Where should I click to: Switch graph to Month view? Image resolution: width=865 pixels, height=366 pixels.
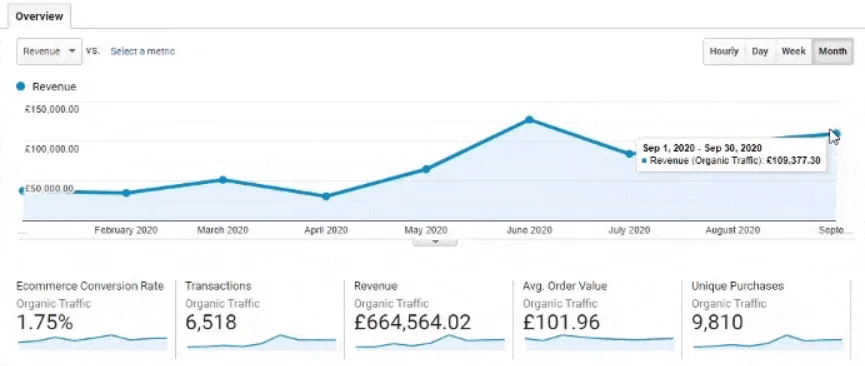832,51
